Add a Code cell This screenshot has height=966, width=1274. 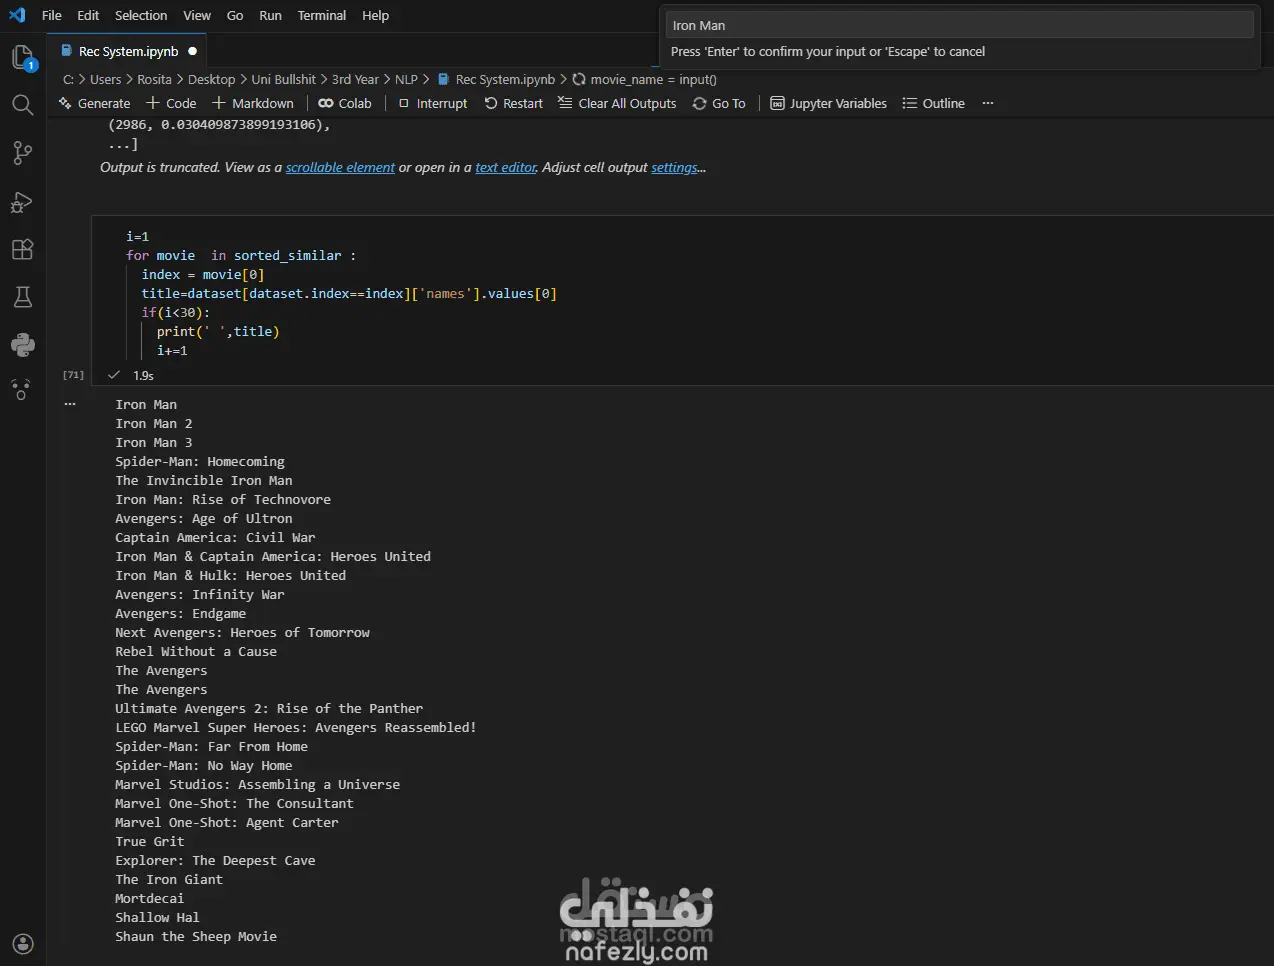tap(171, 103)
